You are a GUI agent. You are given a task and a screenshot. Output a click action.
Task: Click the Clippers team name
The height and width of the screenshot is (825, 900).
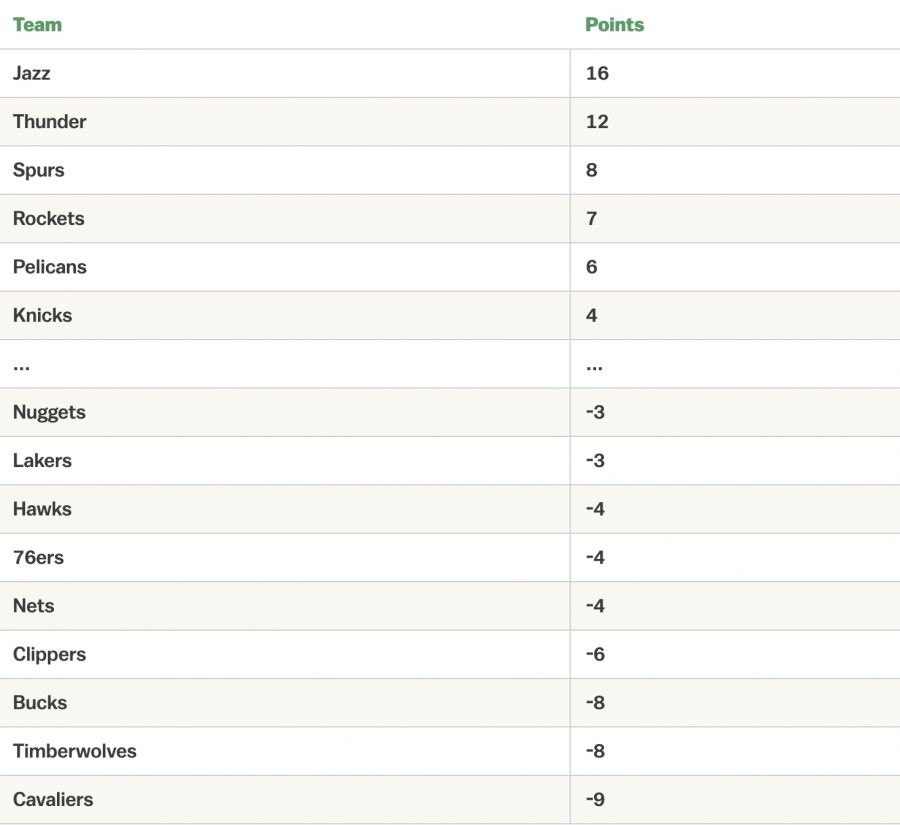50,655
